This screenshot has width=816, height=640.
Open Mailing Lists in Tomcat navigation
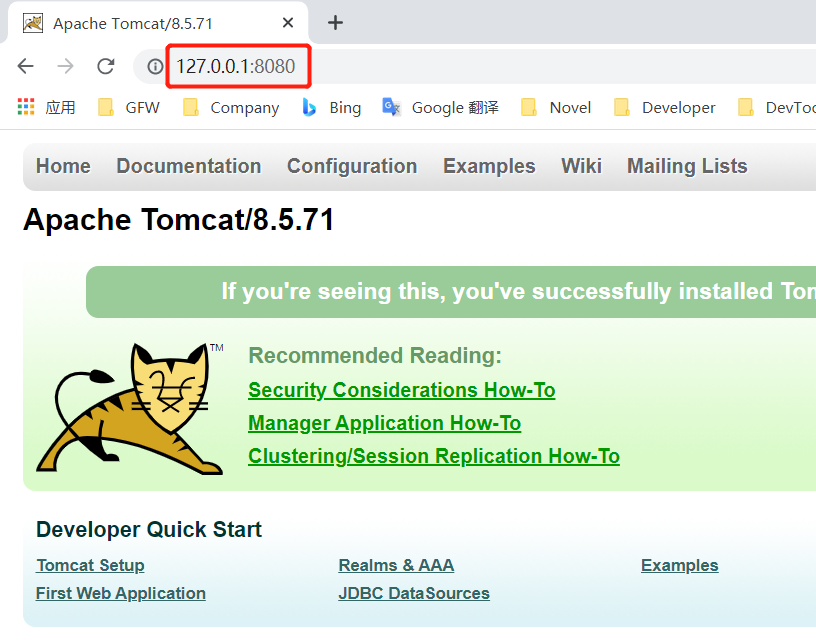(687, 166)
